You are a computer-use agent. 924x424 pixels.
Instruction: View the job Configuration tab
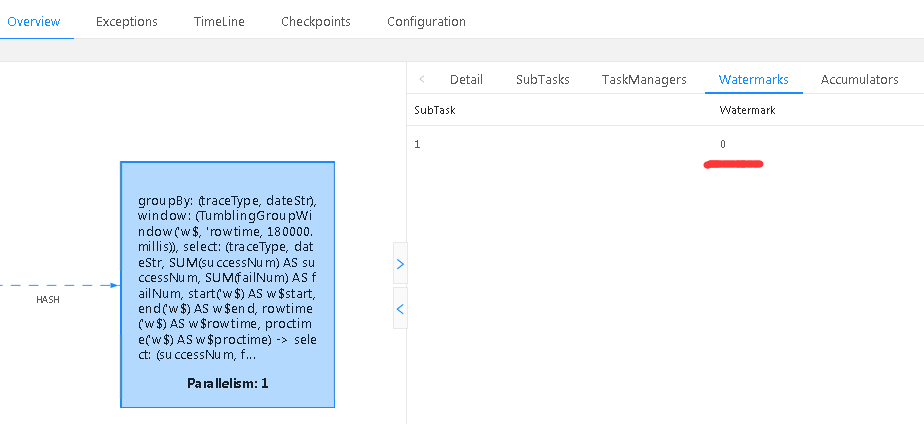(x=426, y=21)
